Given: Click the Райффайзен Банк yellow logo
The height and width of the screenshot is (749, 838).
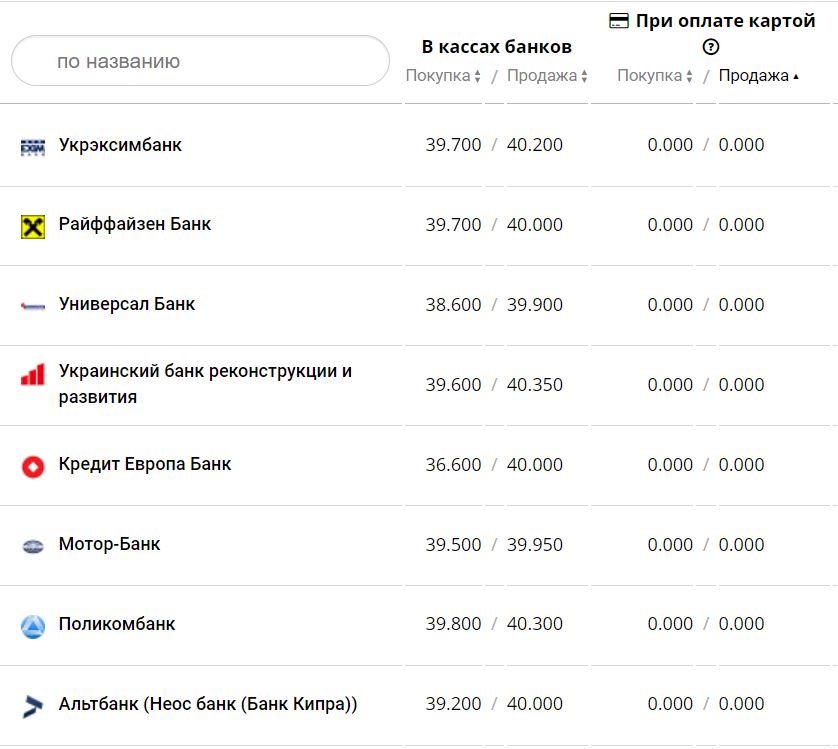Looking at the screenshot, I should (x=33, y=227).
